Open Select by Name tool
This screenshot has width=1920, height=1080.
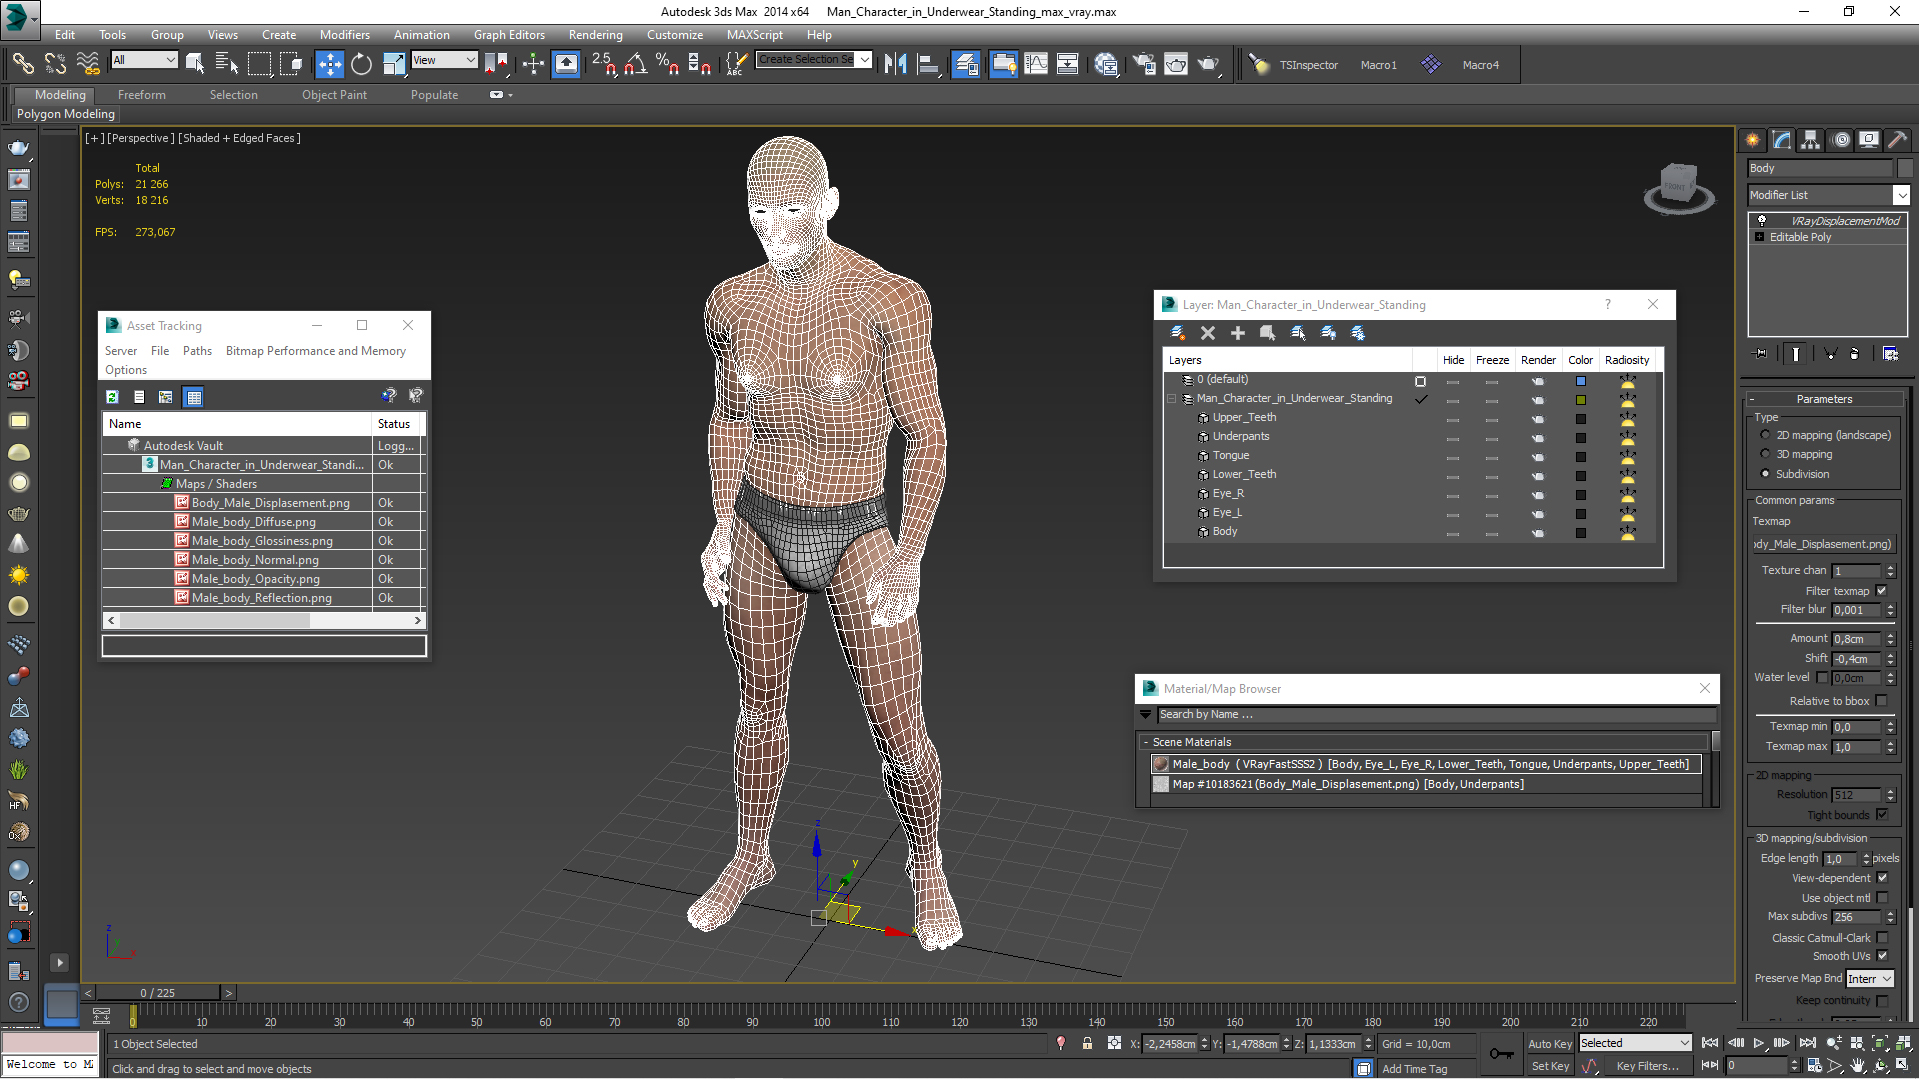227,64
